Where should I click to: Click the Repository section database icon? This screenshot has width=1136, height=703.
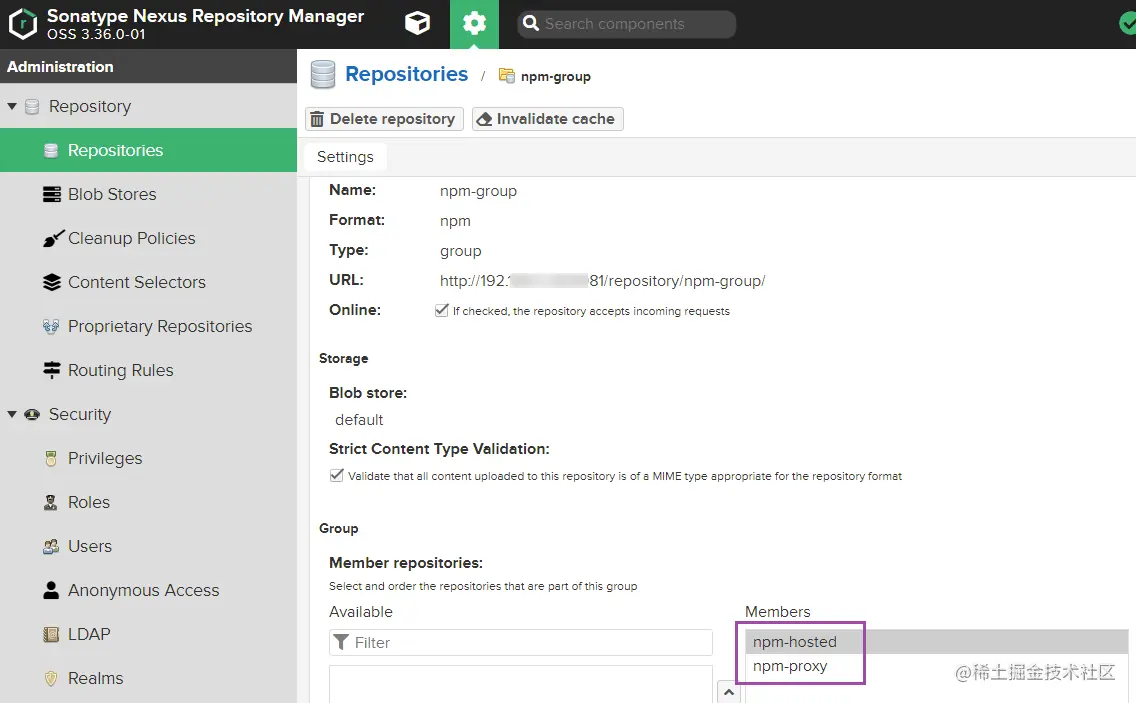[x=32, y=107]
